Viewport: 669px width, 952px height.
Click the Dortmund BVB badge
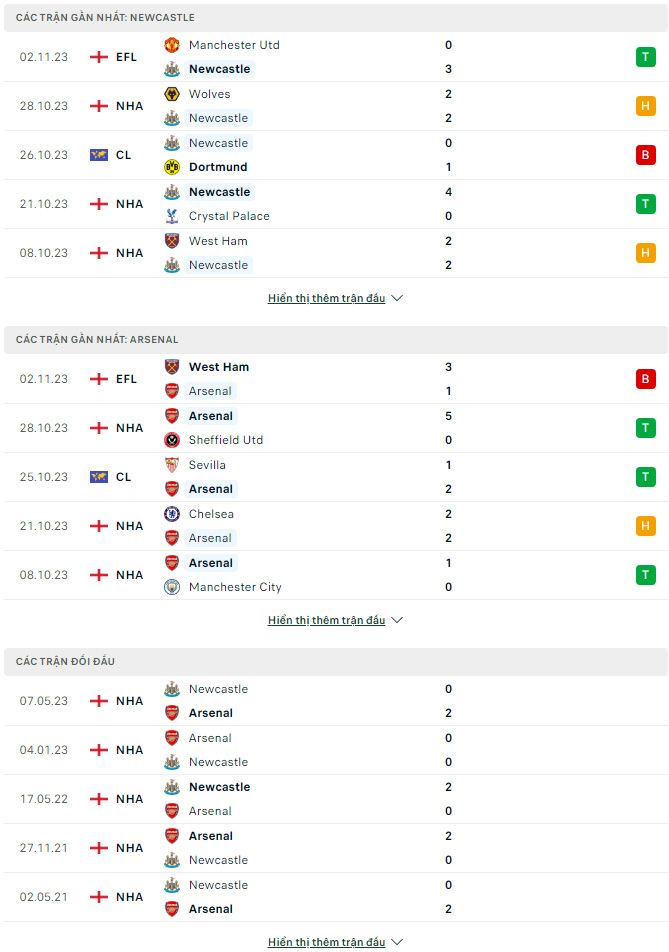[x=172, y=167]
